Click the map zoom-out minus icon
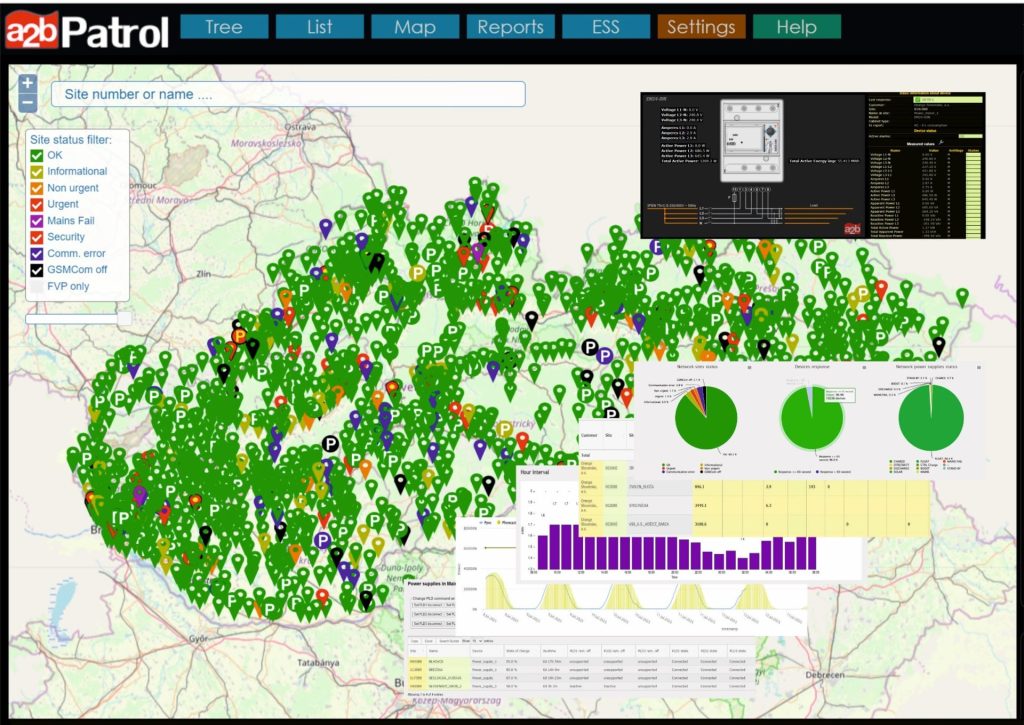The width and height of the screenshot is (1024, 725). [26, 100]
